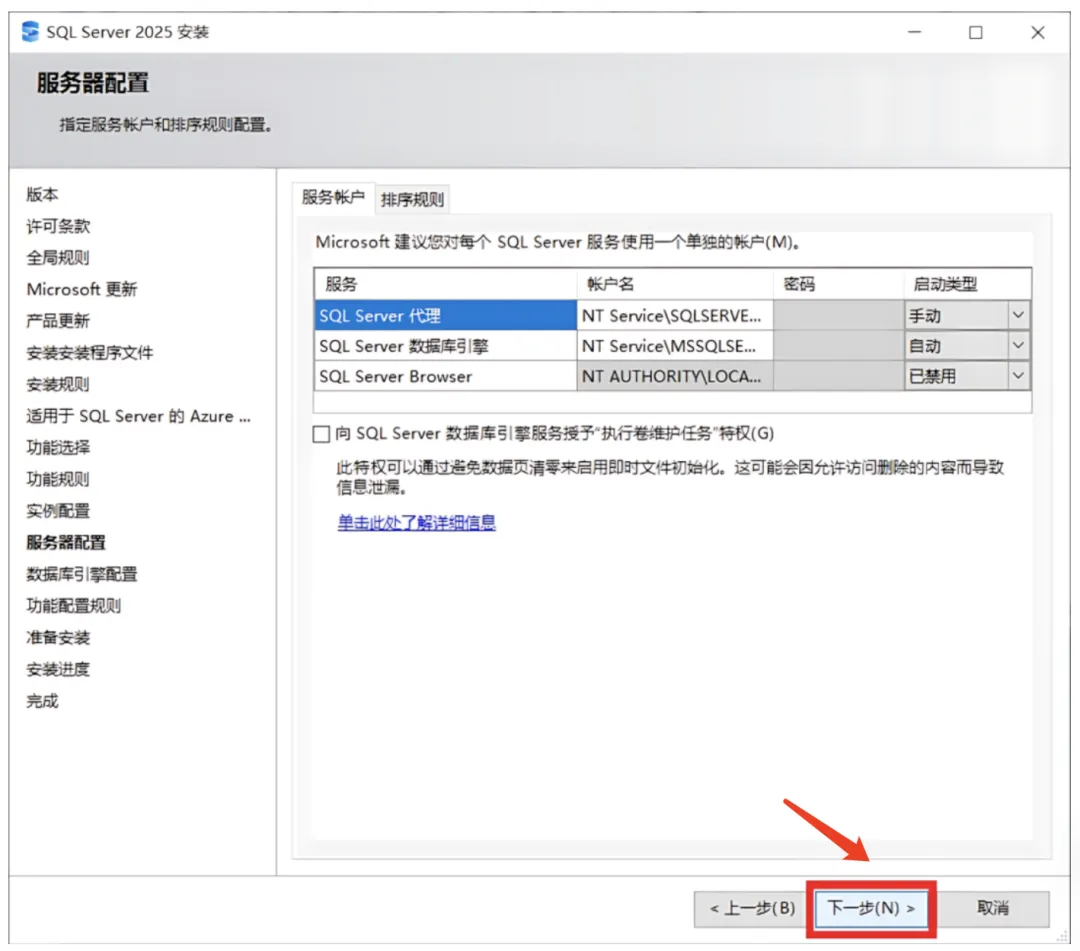Click the SQL Server installer title bar icon
1080x951 pixels.
click(x=30, y=32)
